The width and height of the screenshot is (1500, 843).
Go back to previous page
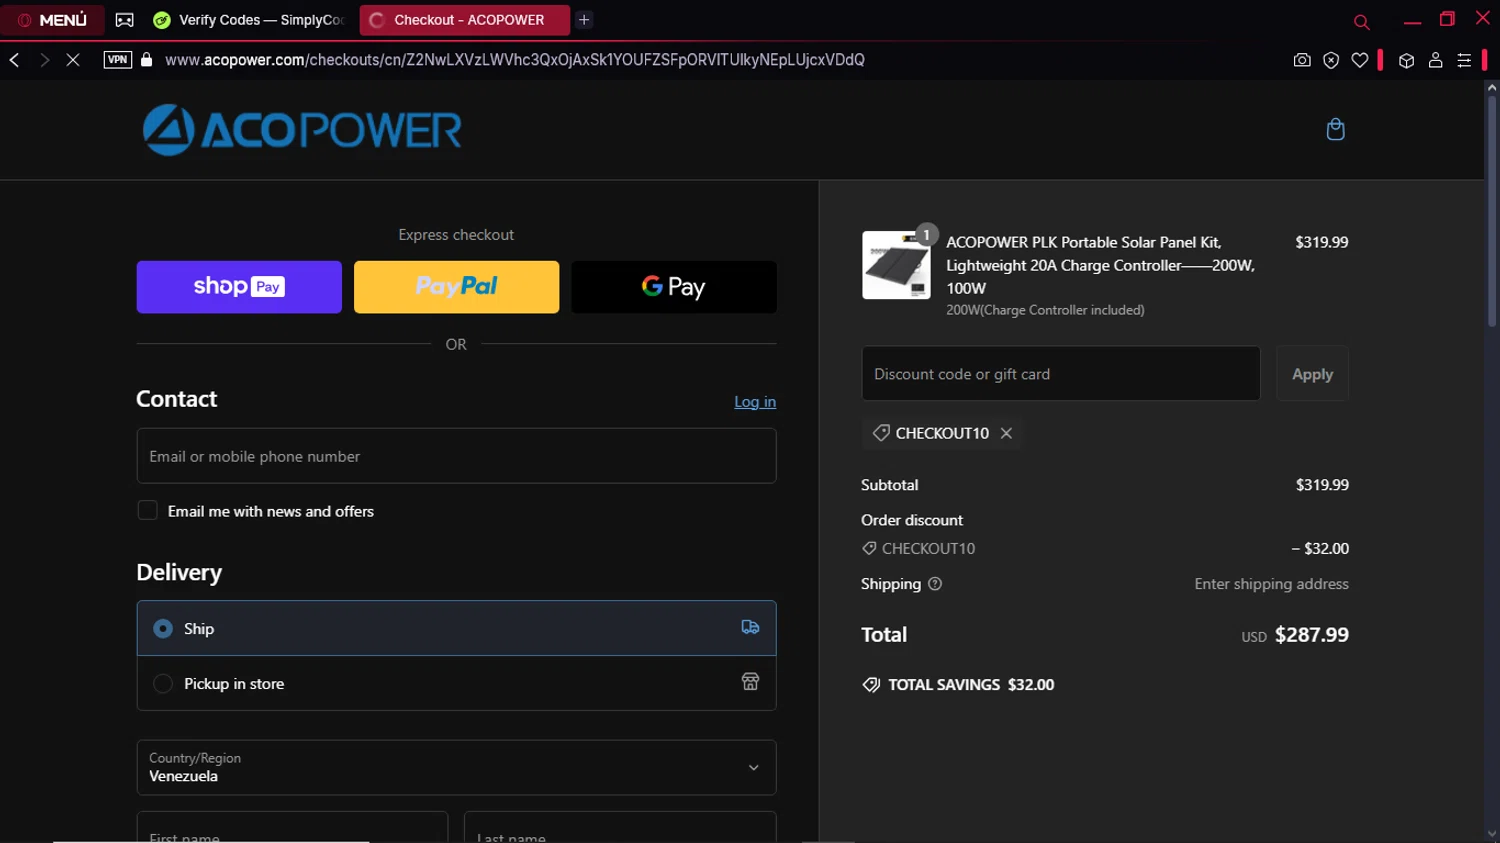tap(15, 60)
